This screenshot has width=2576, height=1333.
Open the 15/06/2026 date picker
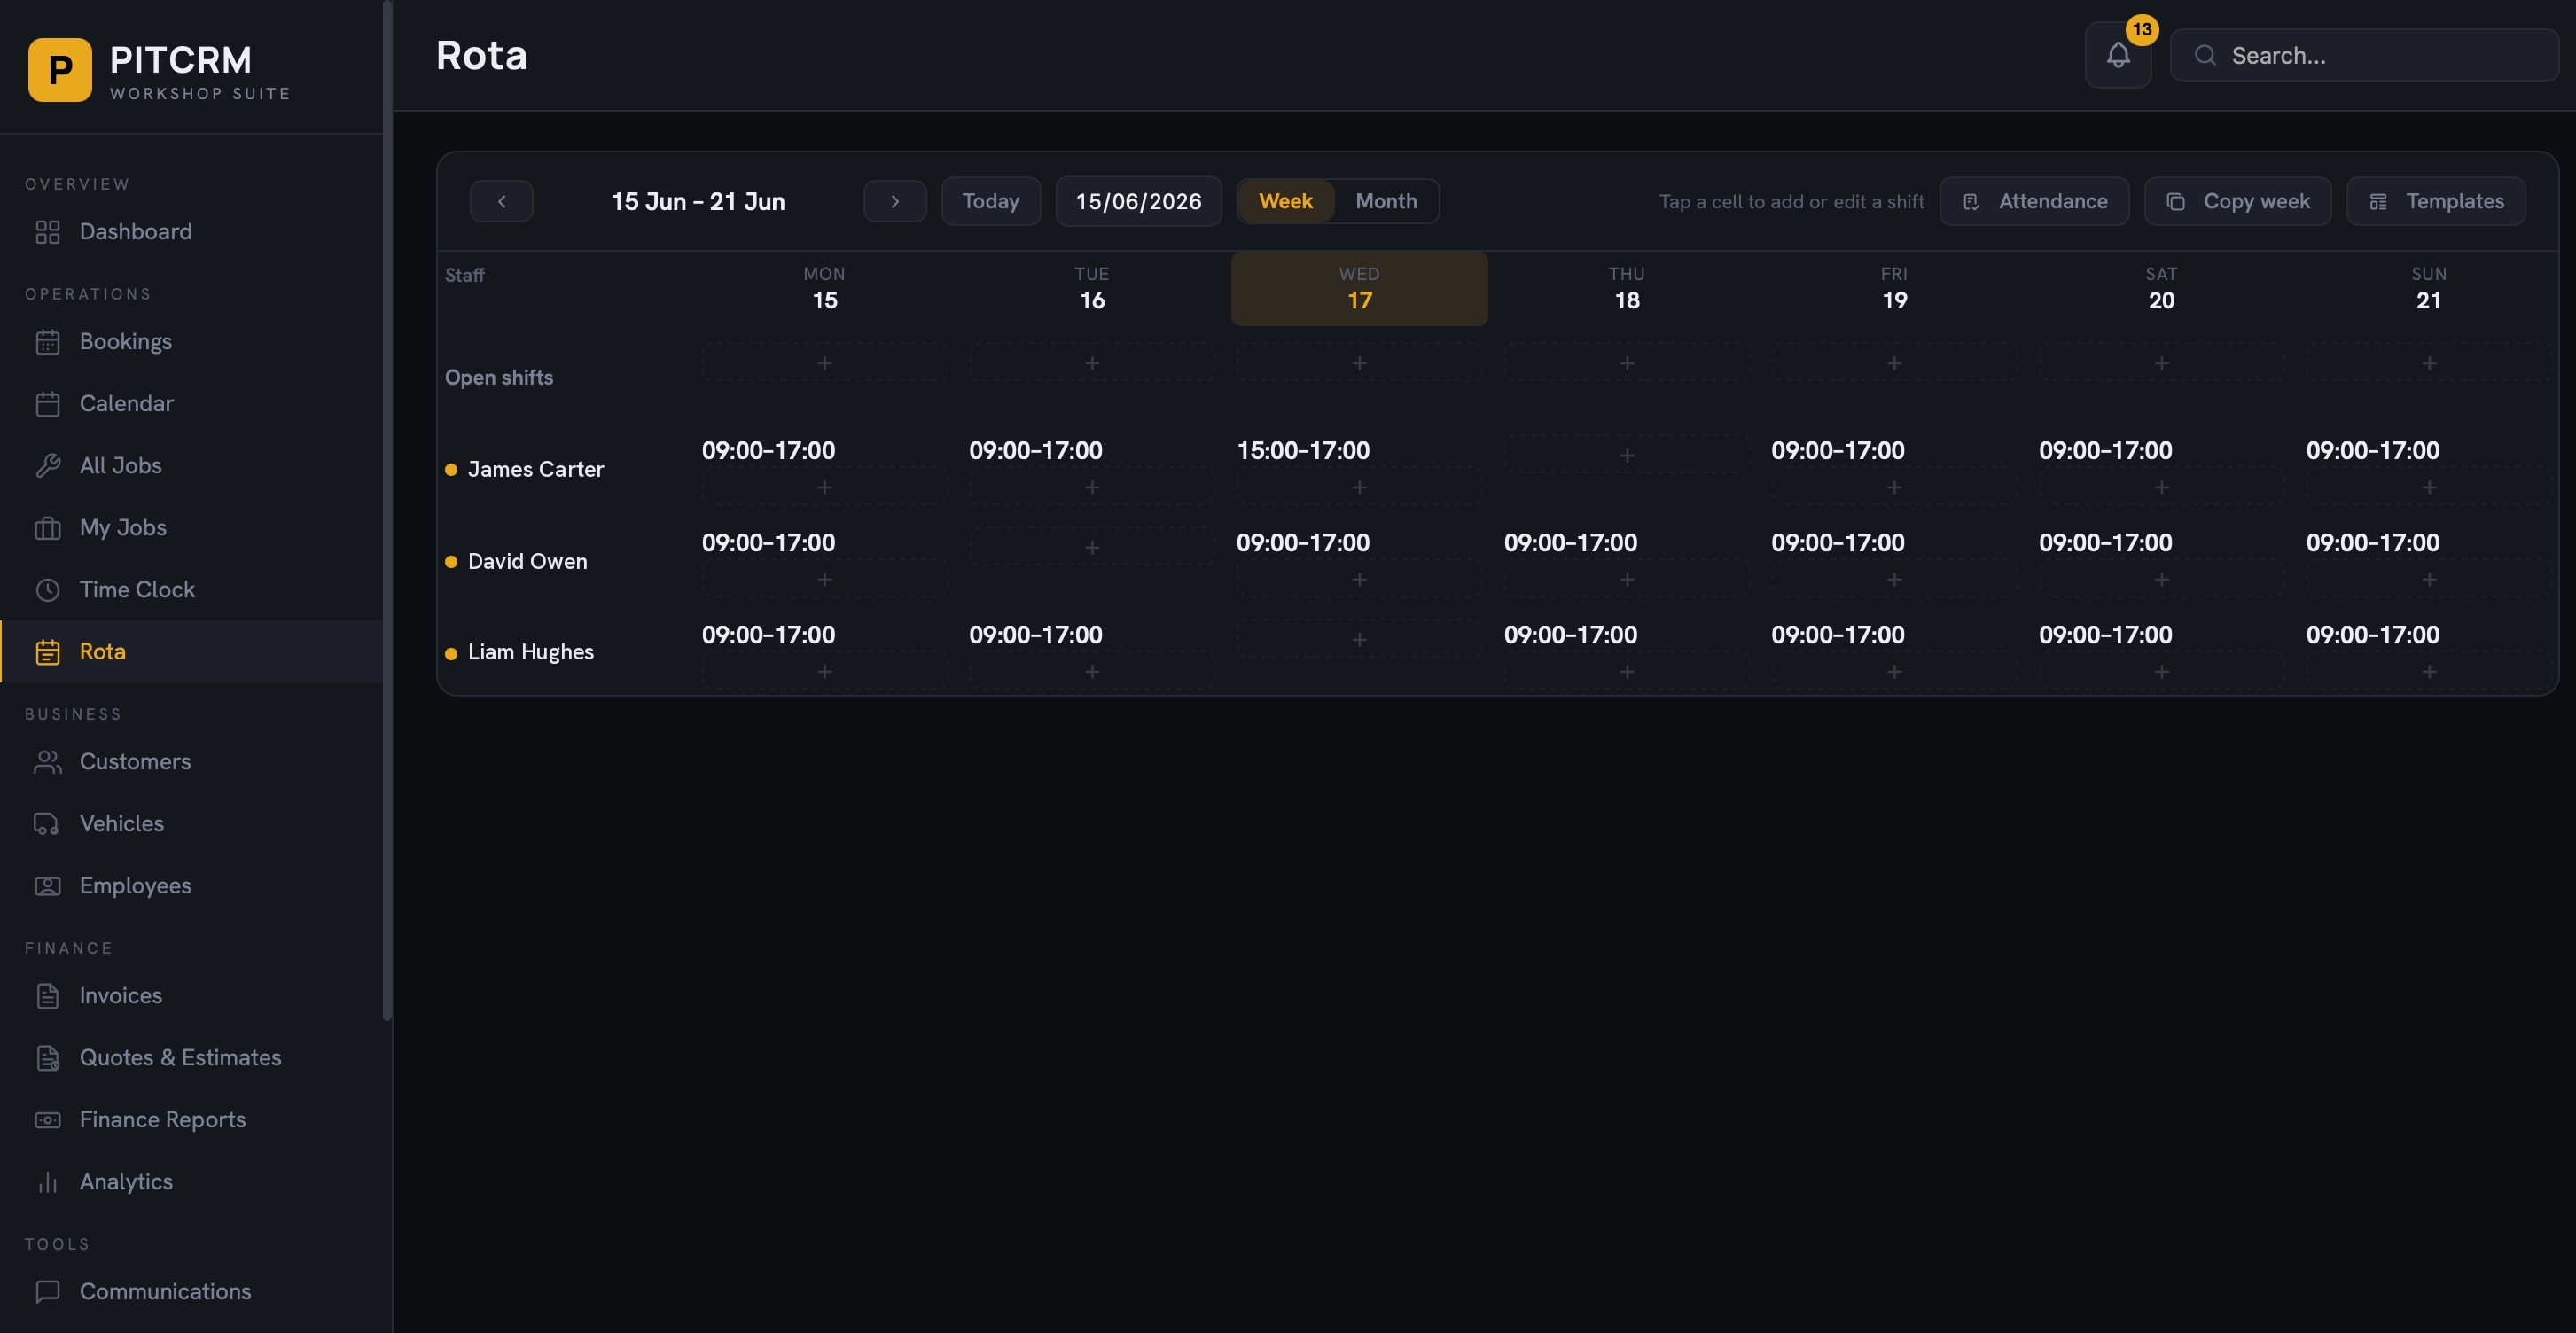1138,201
